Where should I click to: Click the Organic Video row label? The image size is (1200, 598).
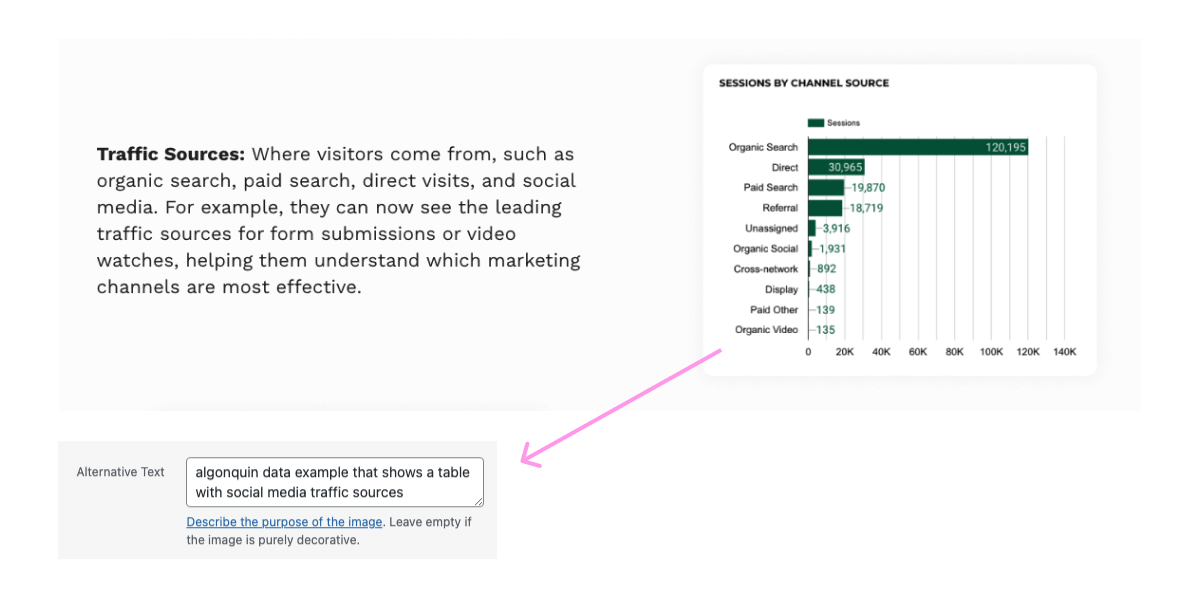pyautogui.click(x=766, y=330)
